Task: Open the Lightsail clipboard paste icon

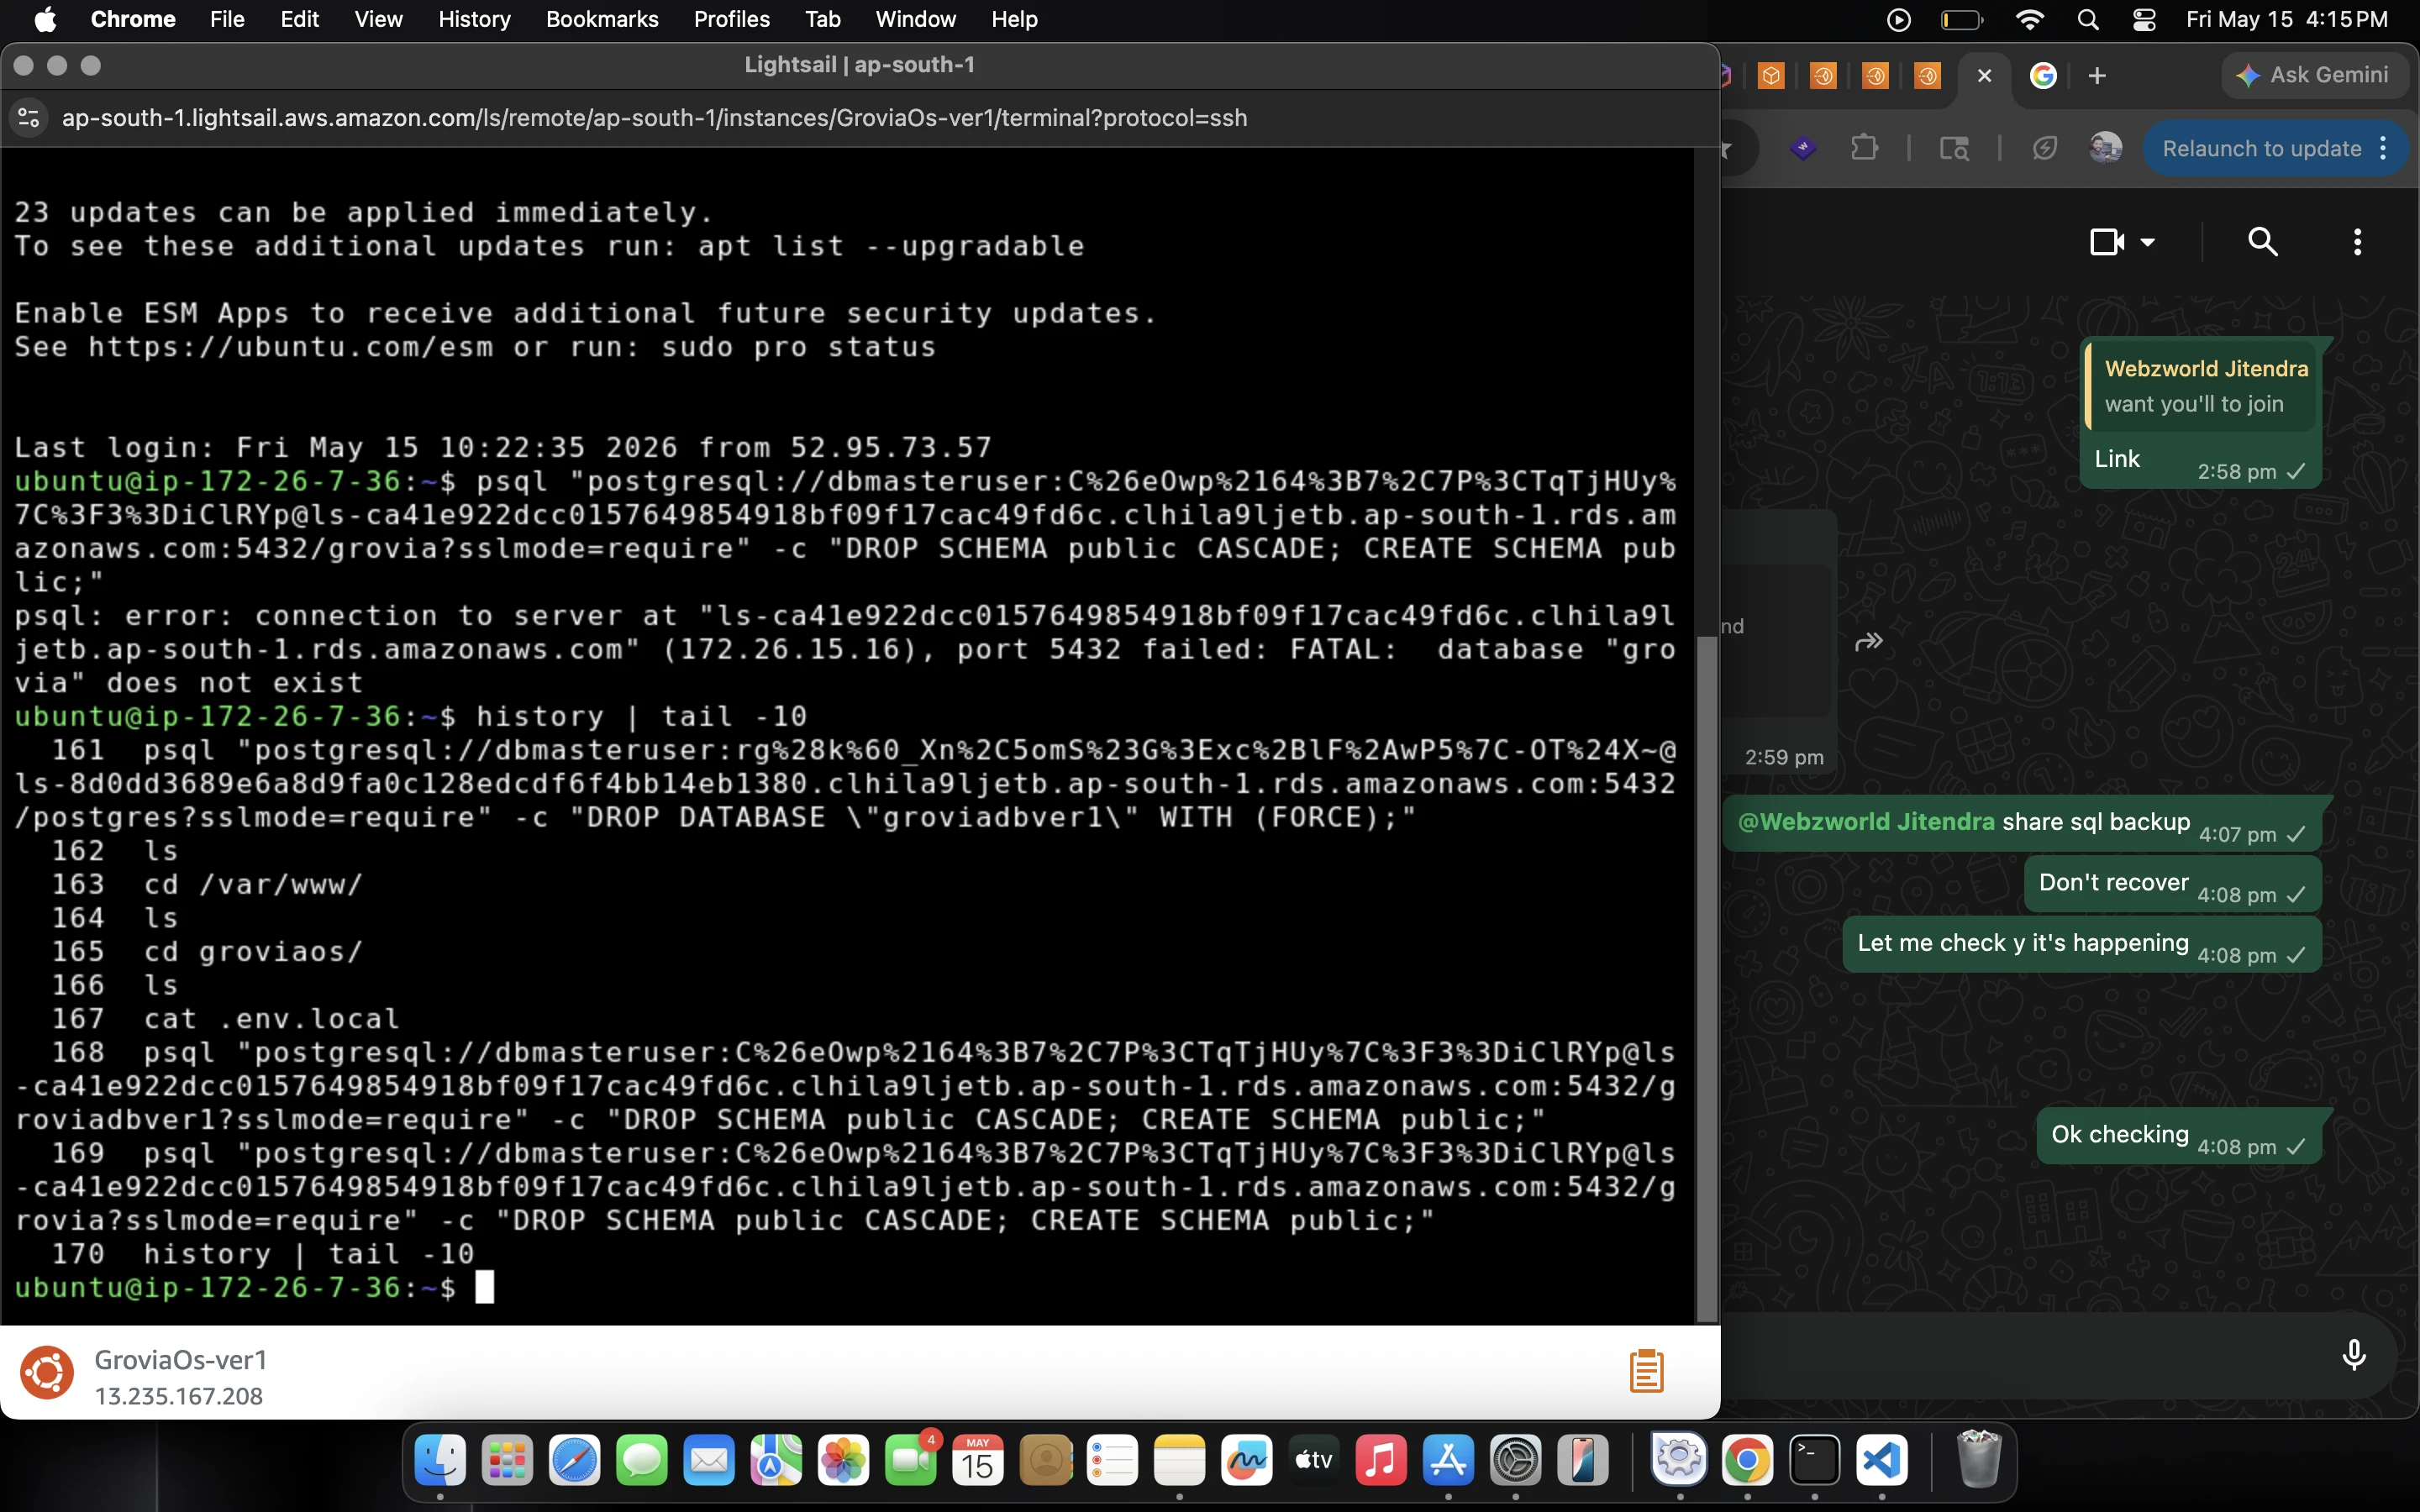Action: (x=1646, y=1371)
